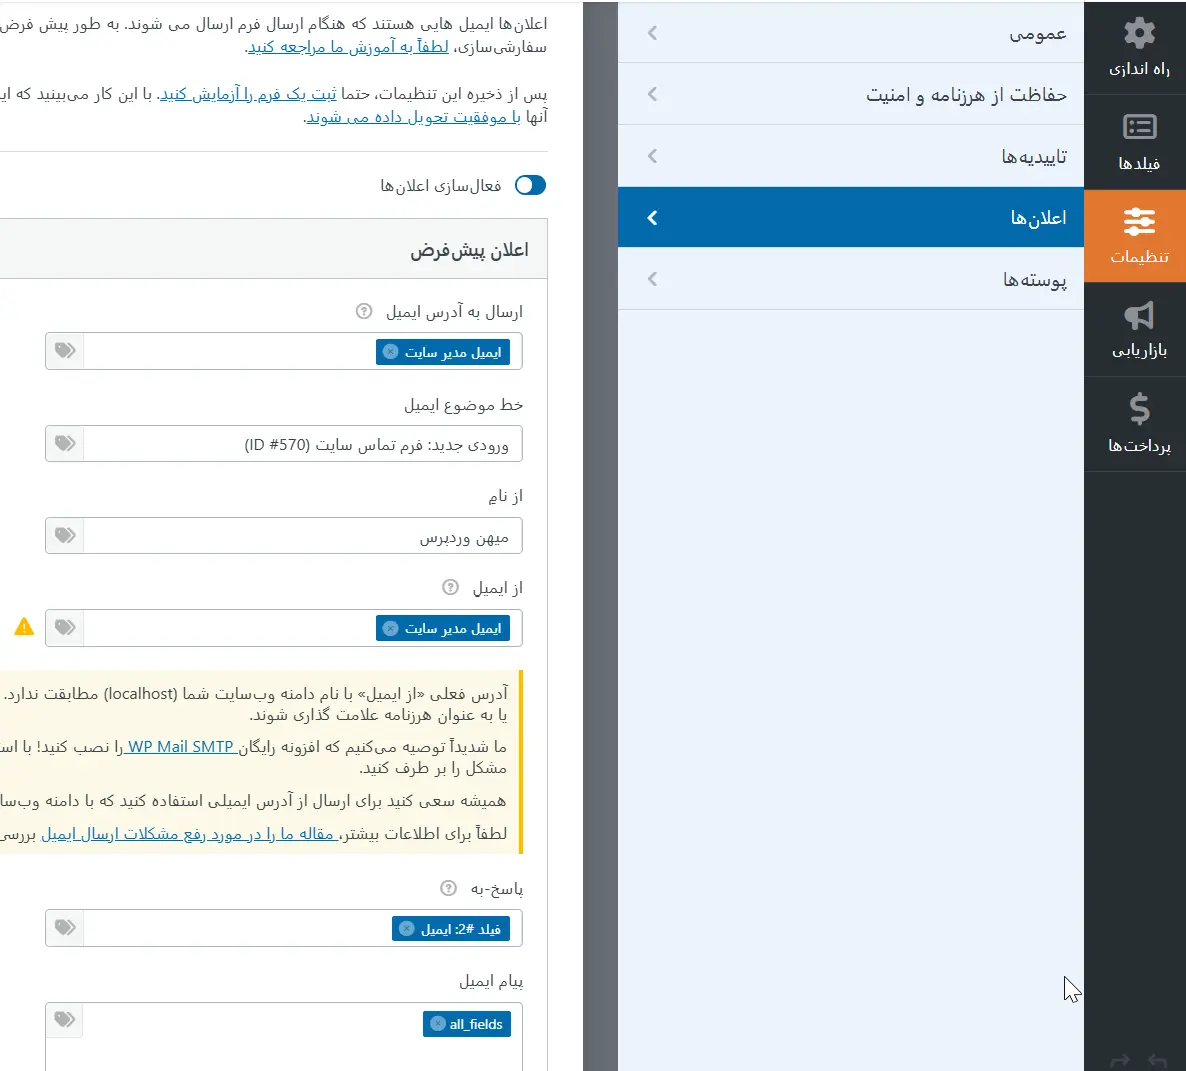1186x1071 pixels.
Task: Select اعلان‌ها menu item
Action: click(851, 218)
